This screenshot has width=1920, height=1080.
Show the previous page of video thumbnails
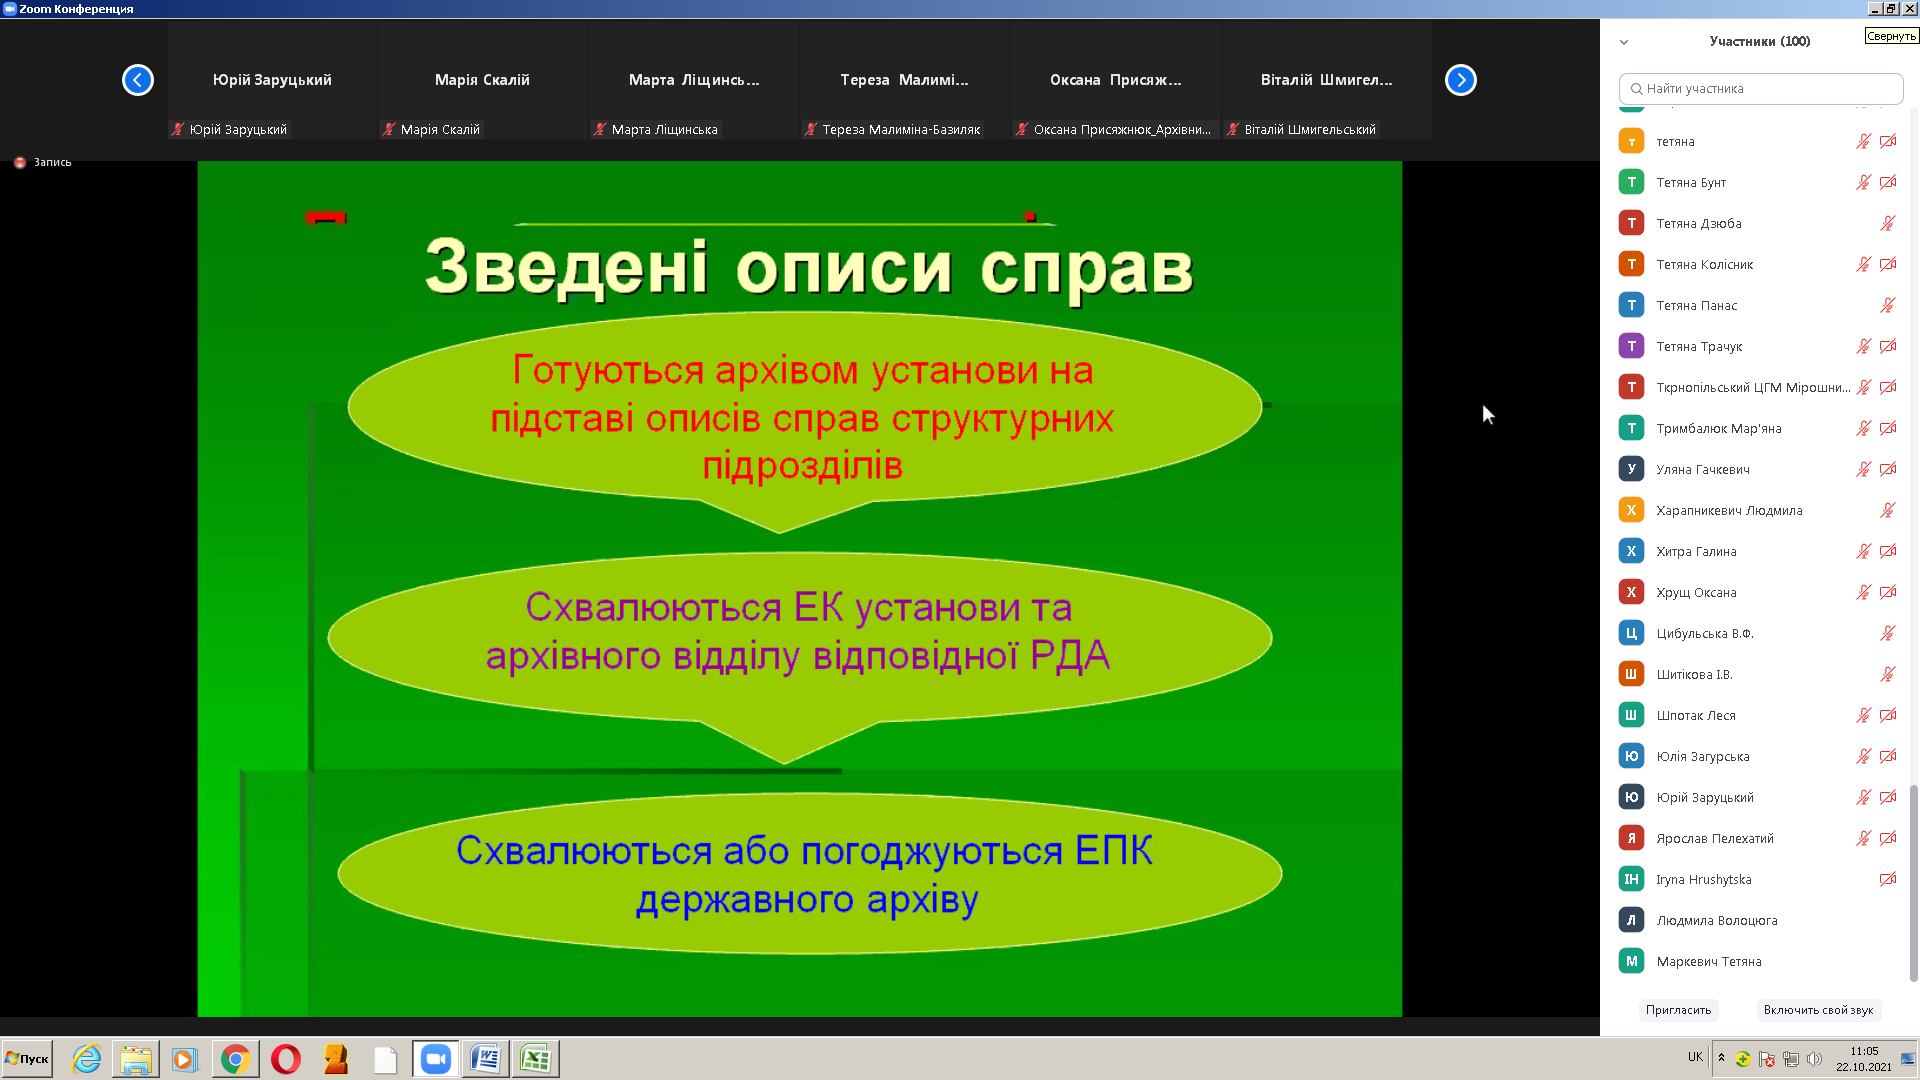click(138, 80)
